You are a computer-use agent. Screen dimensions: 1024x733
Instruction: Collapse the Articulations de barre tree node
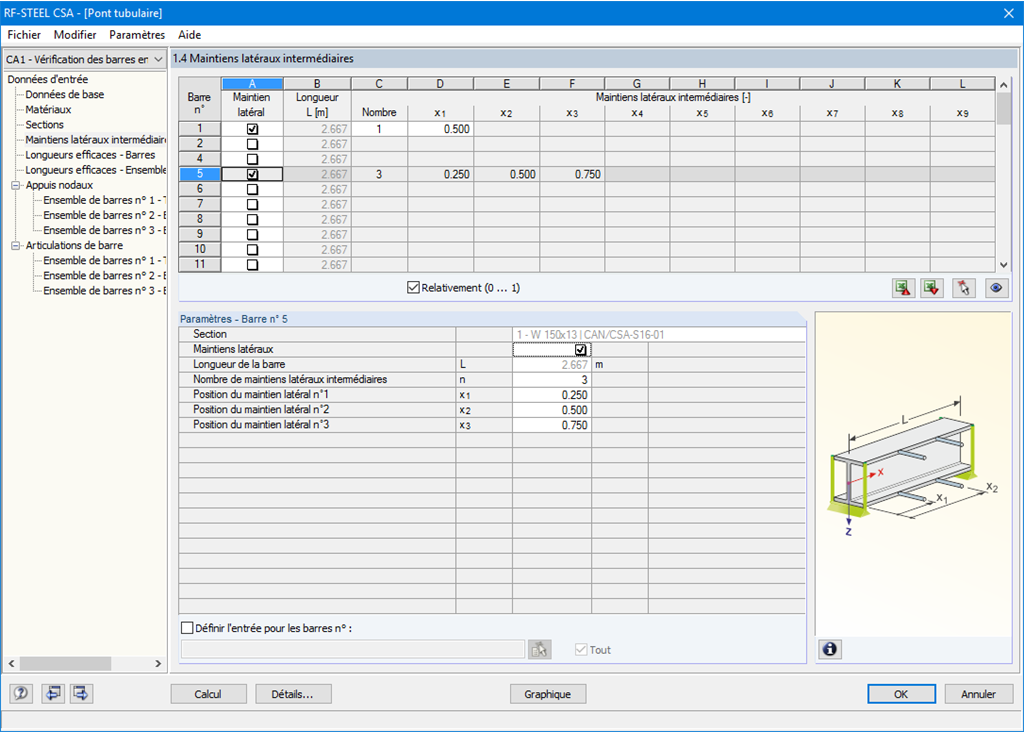coord(16,246)
